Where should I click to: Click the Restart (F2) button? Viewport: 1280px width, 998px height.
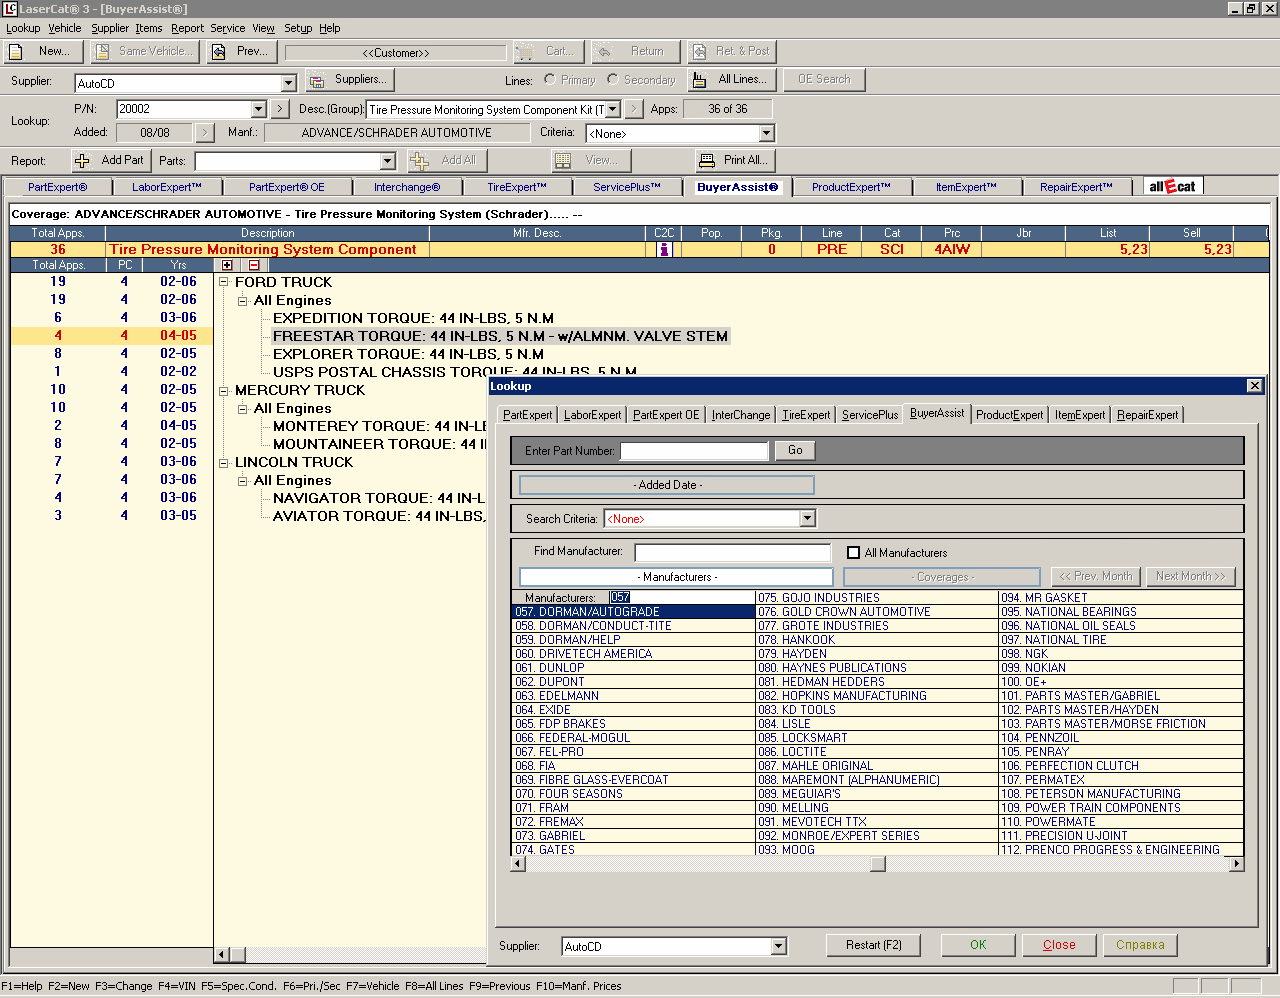click(x=874, y=945)
